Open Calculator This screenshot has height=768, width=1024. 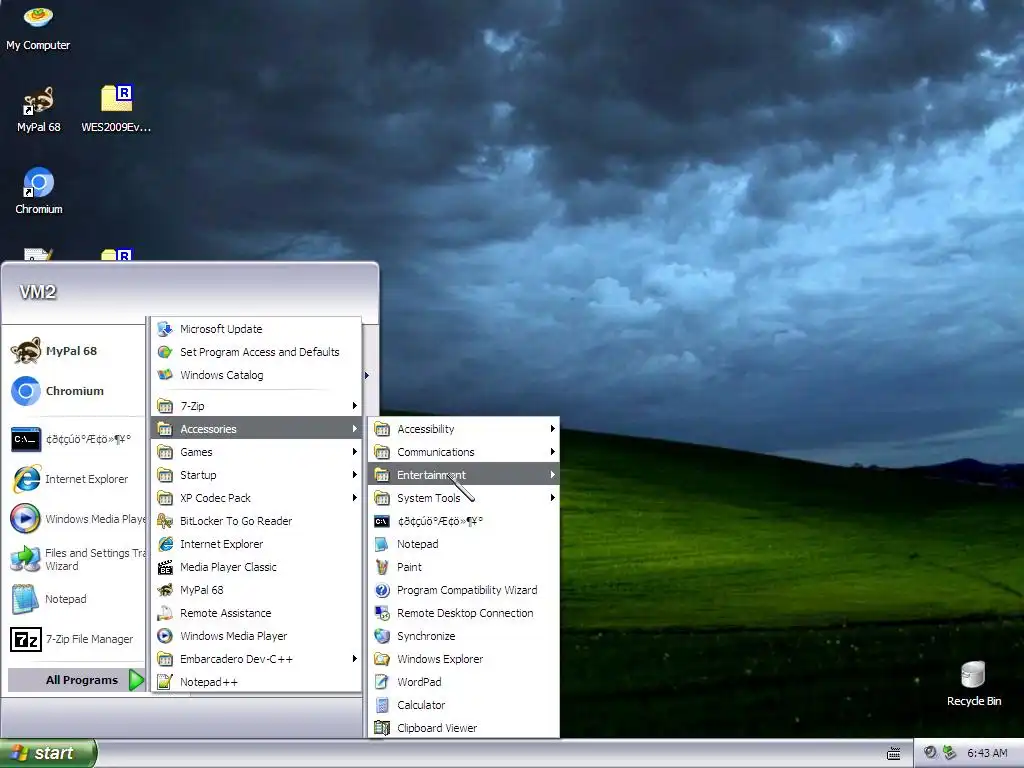point(464,705)
